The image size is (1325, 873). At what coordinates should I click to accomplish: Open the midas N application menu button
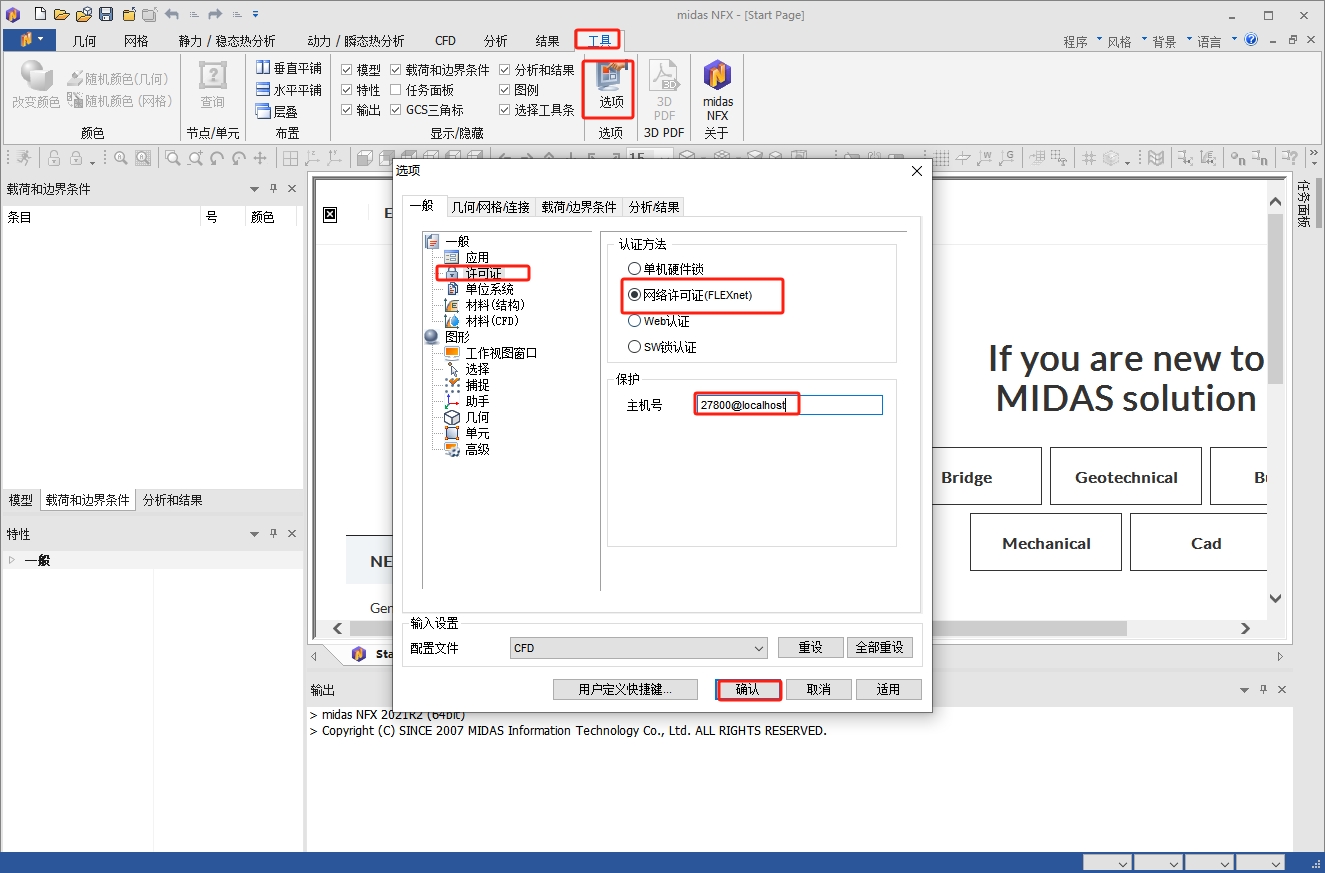[30, 40]
